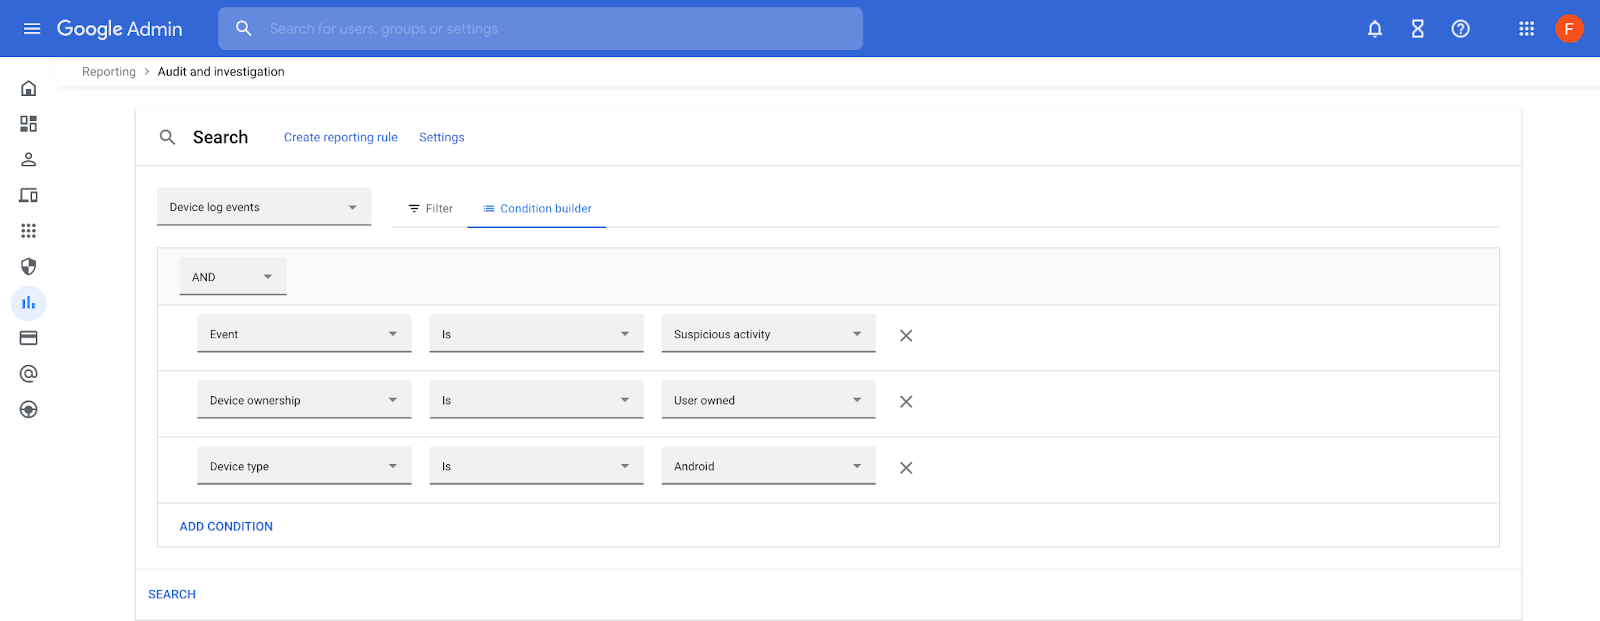Click the Search heading text
Screen dimensions: 1600x621
(x=220, y=137)
